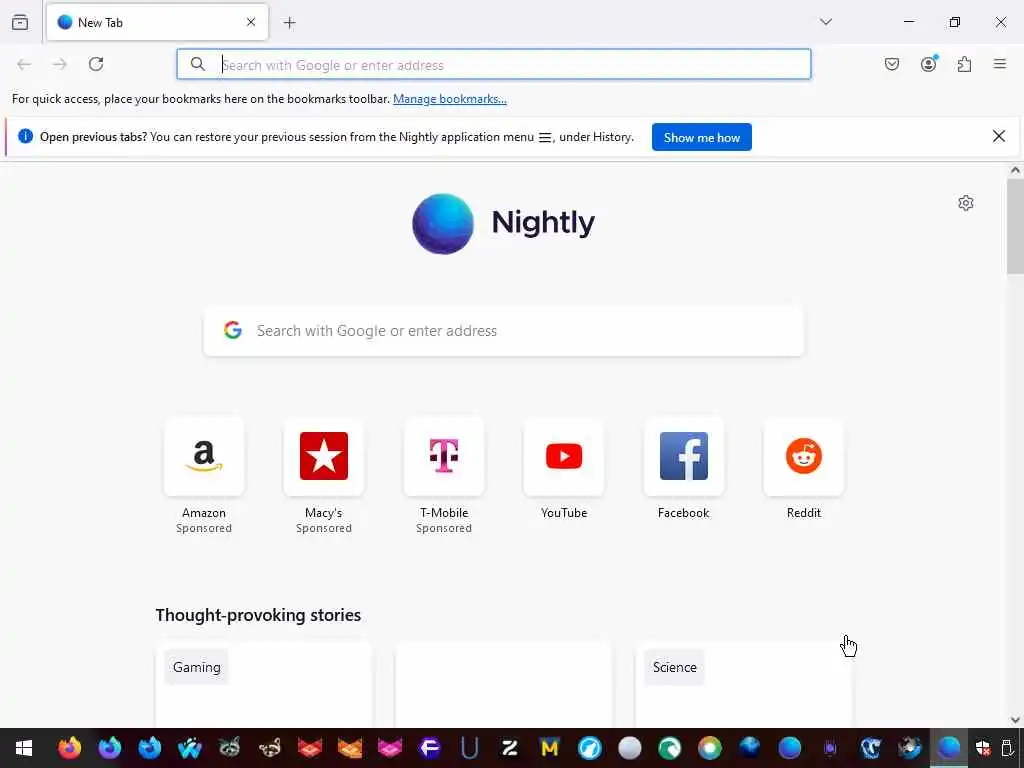Click the Gaming story topic label
1024x768 pixels.
(197, 667)
